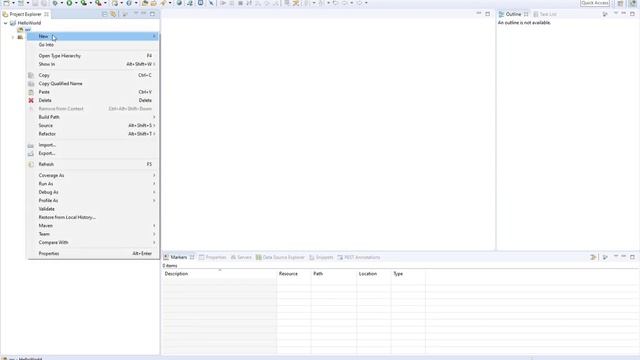This screenshot has height=360, width=640.
Task: Open the New toolbar dropdown arrow
Action: point(13,3)
